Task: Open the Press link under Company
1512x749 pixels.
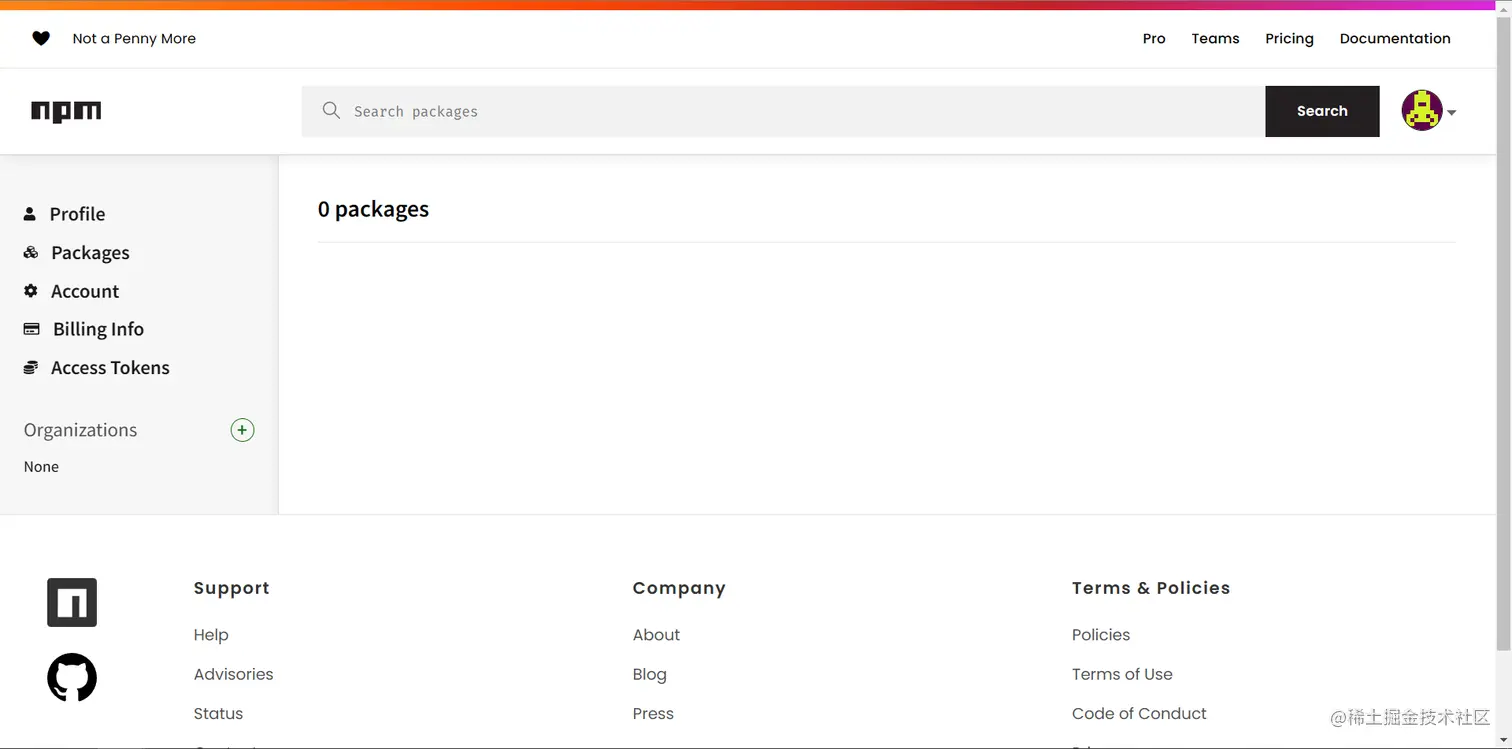Action: (x=653, y=713)
